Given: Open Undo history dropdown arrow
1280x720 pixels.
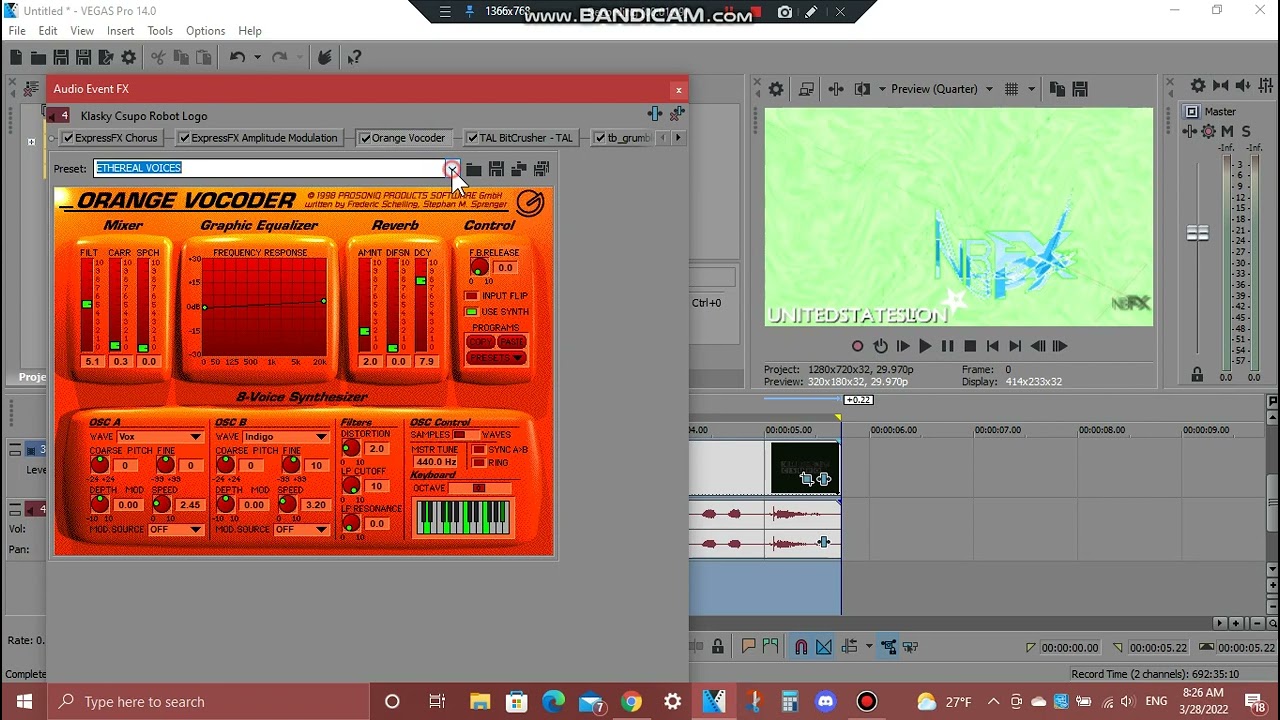Looking at the screenshot, I should 257,58.
